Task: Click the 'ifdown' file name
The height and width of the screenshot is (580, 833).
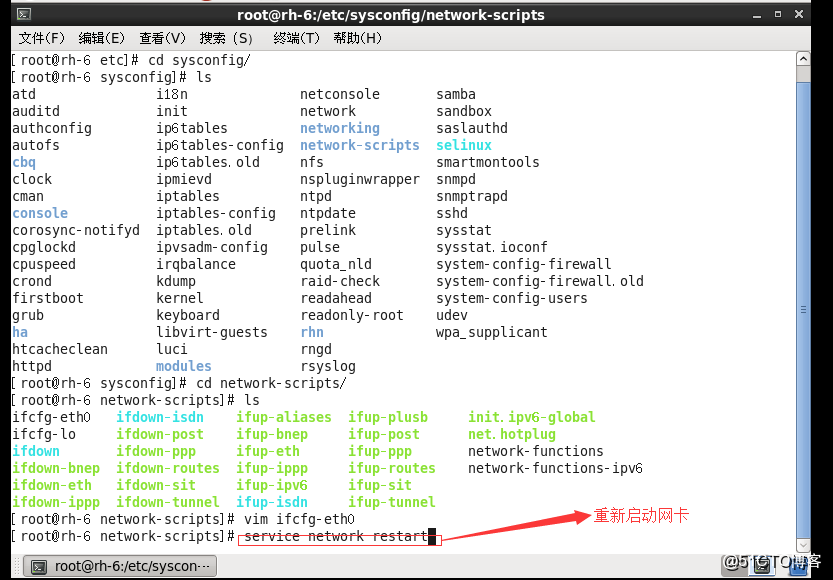Action: 36,451
